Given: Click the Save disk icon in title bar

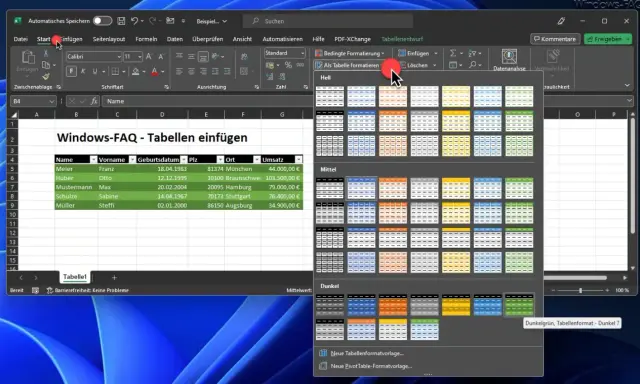Looking at the screenshot, I should 121,21.
